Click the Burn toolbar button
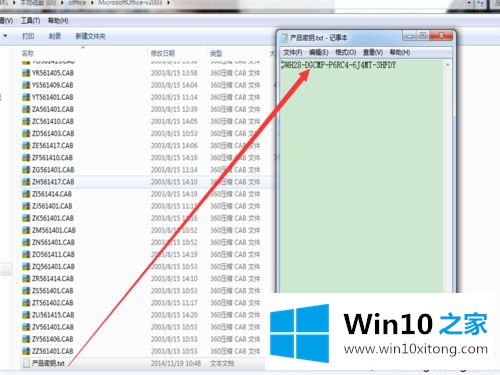 (55, 36)
